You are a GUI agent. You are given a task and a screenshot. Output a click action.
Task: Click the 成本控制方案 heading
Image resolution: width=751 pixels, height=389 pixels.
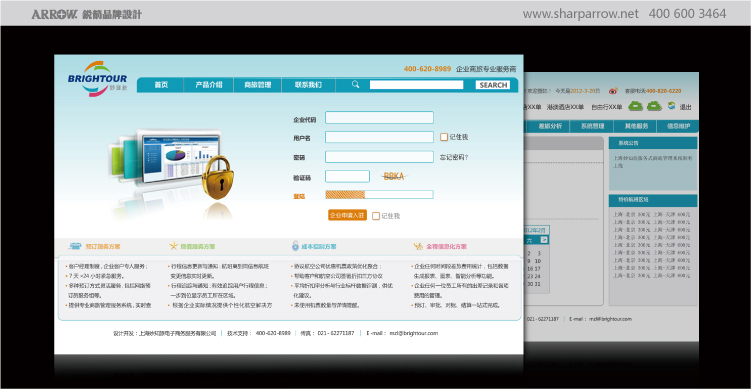point(319,247)
